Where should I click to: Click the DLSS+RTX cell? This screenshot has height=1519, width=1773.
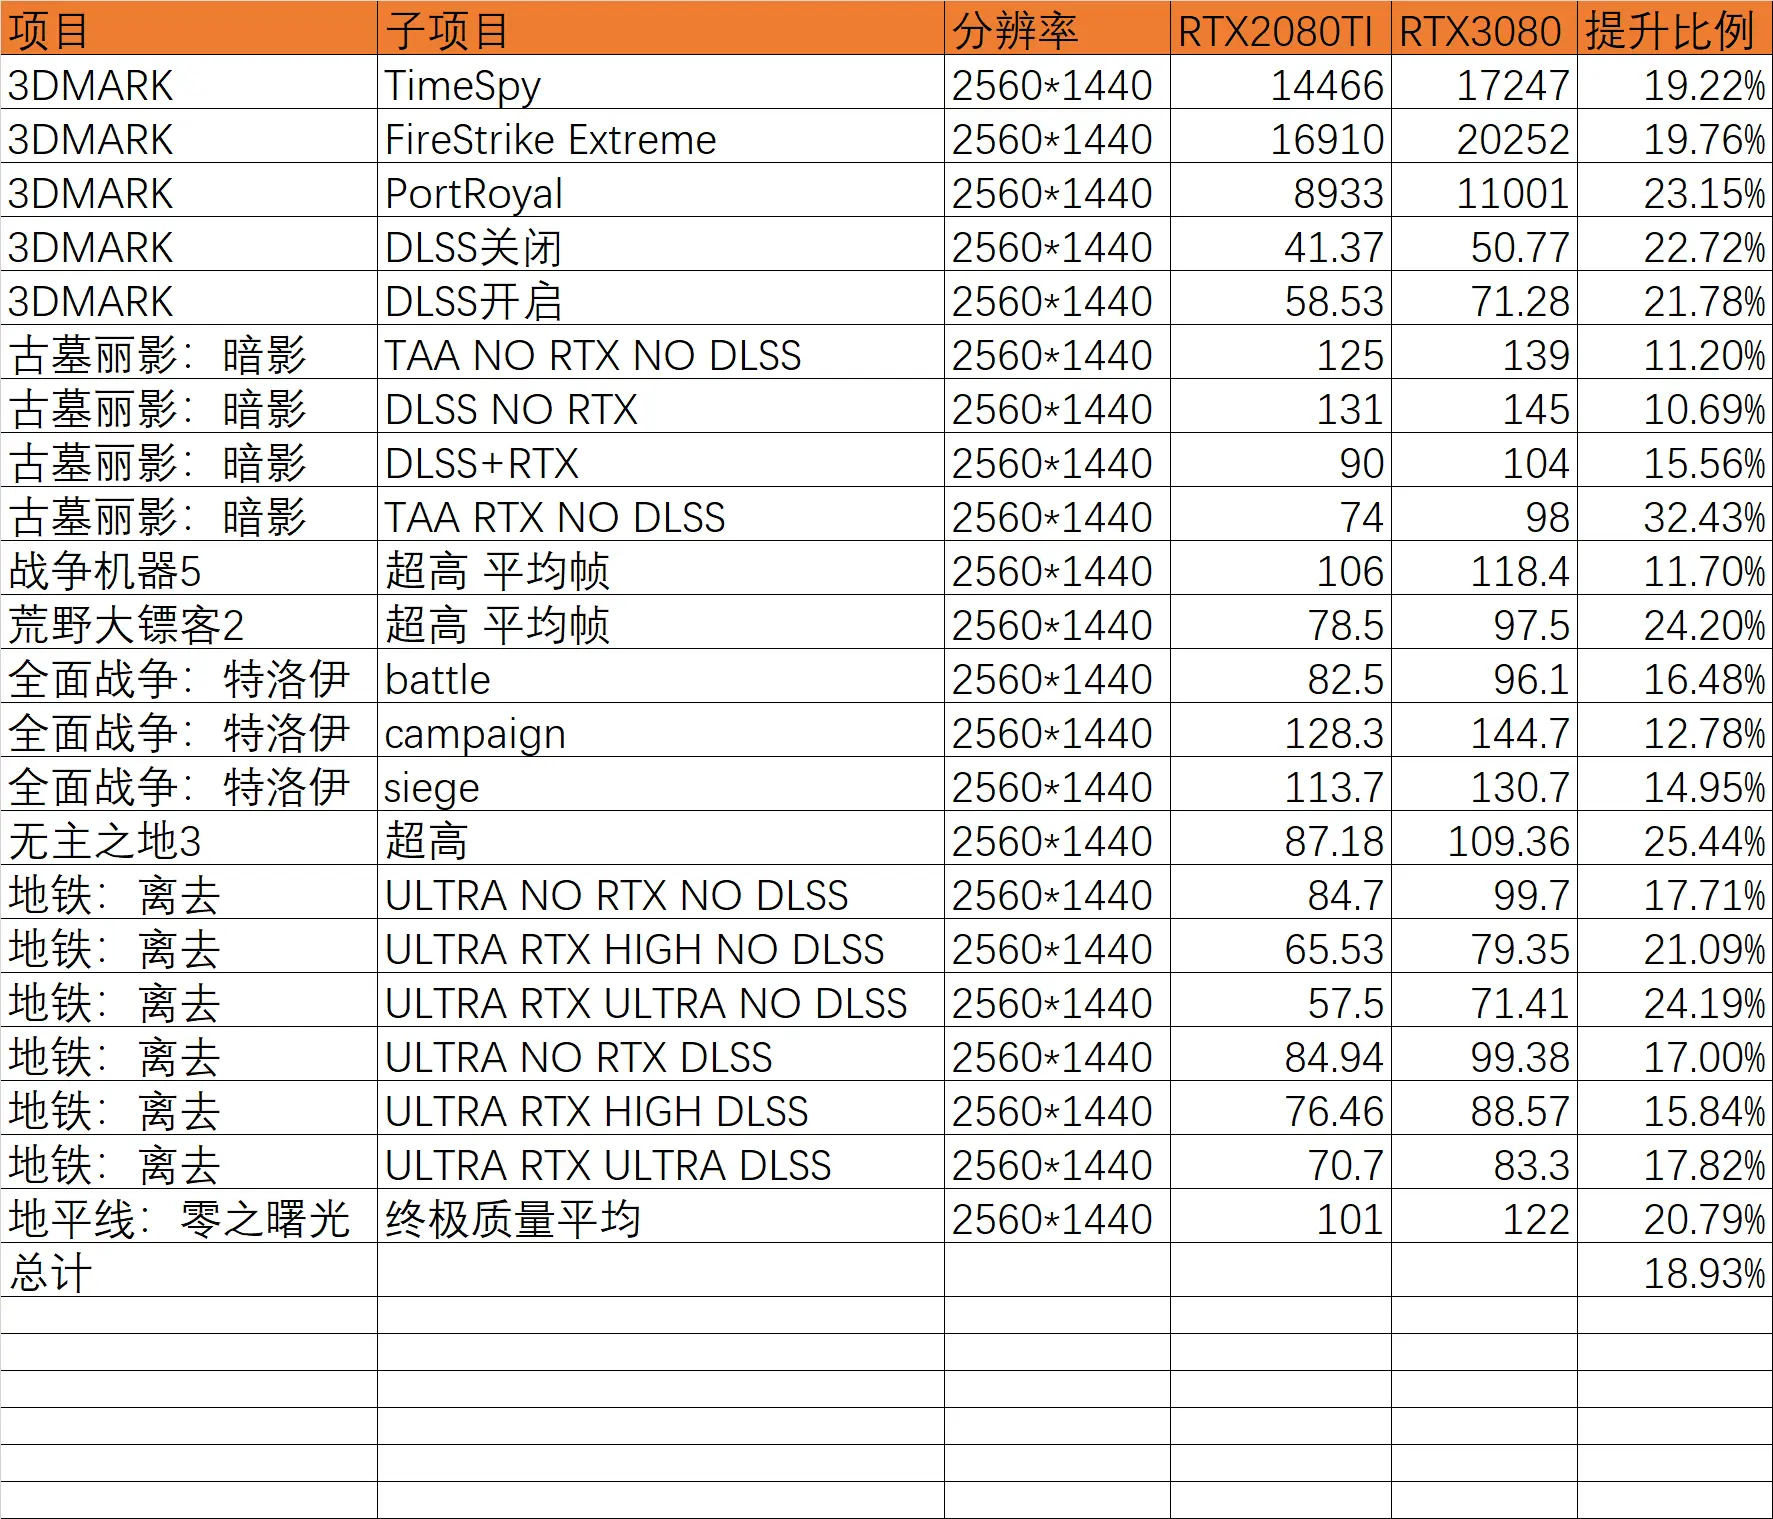[660, 463]
